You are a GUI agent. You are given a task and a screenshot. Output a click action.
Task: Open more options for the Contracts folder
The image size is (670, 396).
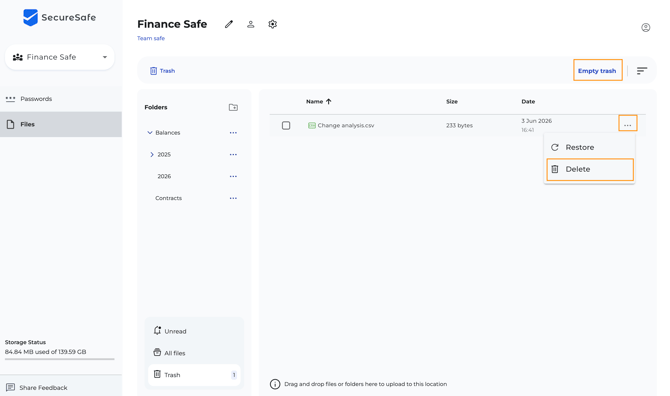point(233,198)
